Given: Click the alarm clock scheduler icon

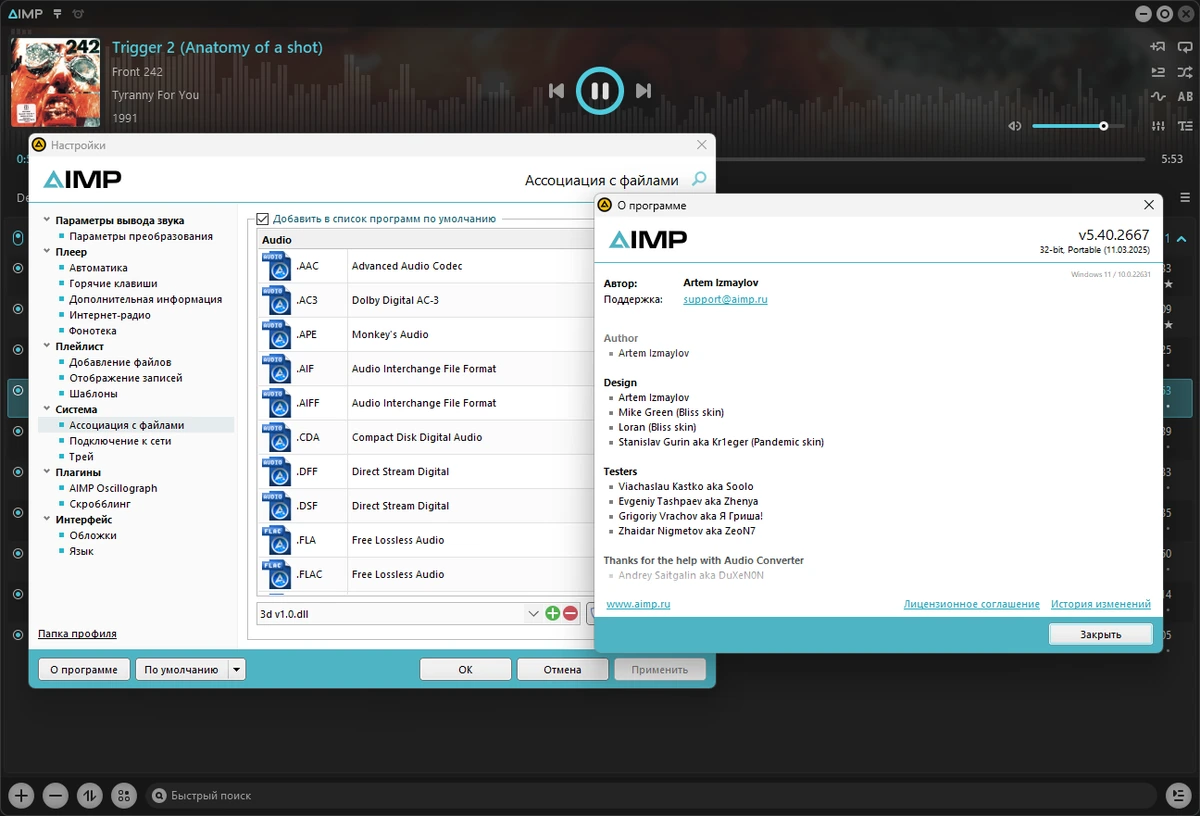Looking at the screenshot, I should (79, 14).
